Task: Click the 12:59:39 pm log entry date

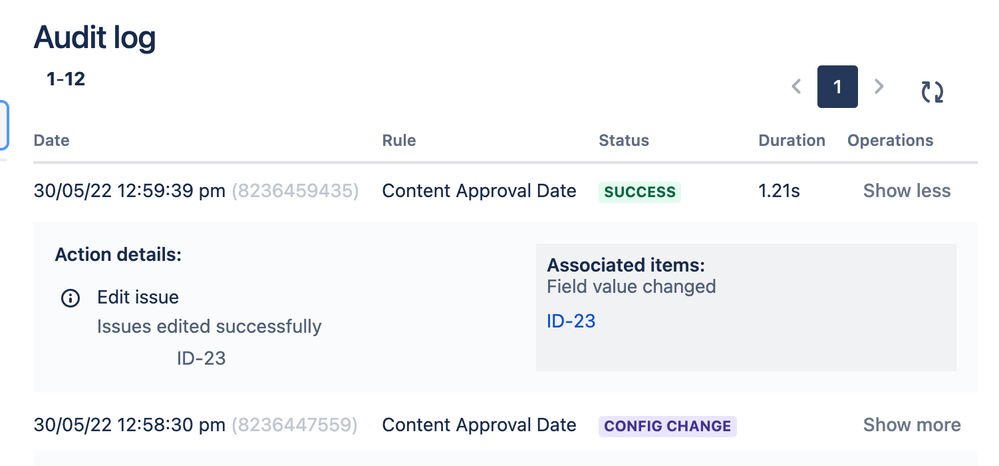Action: pos(129,191)
